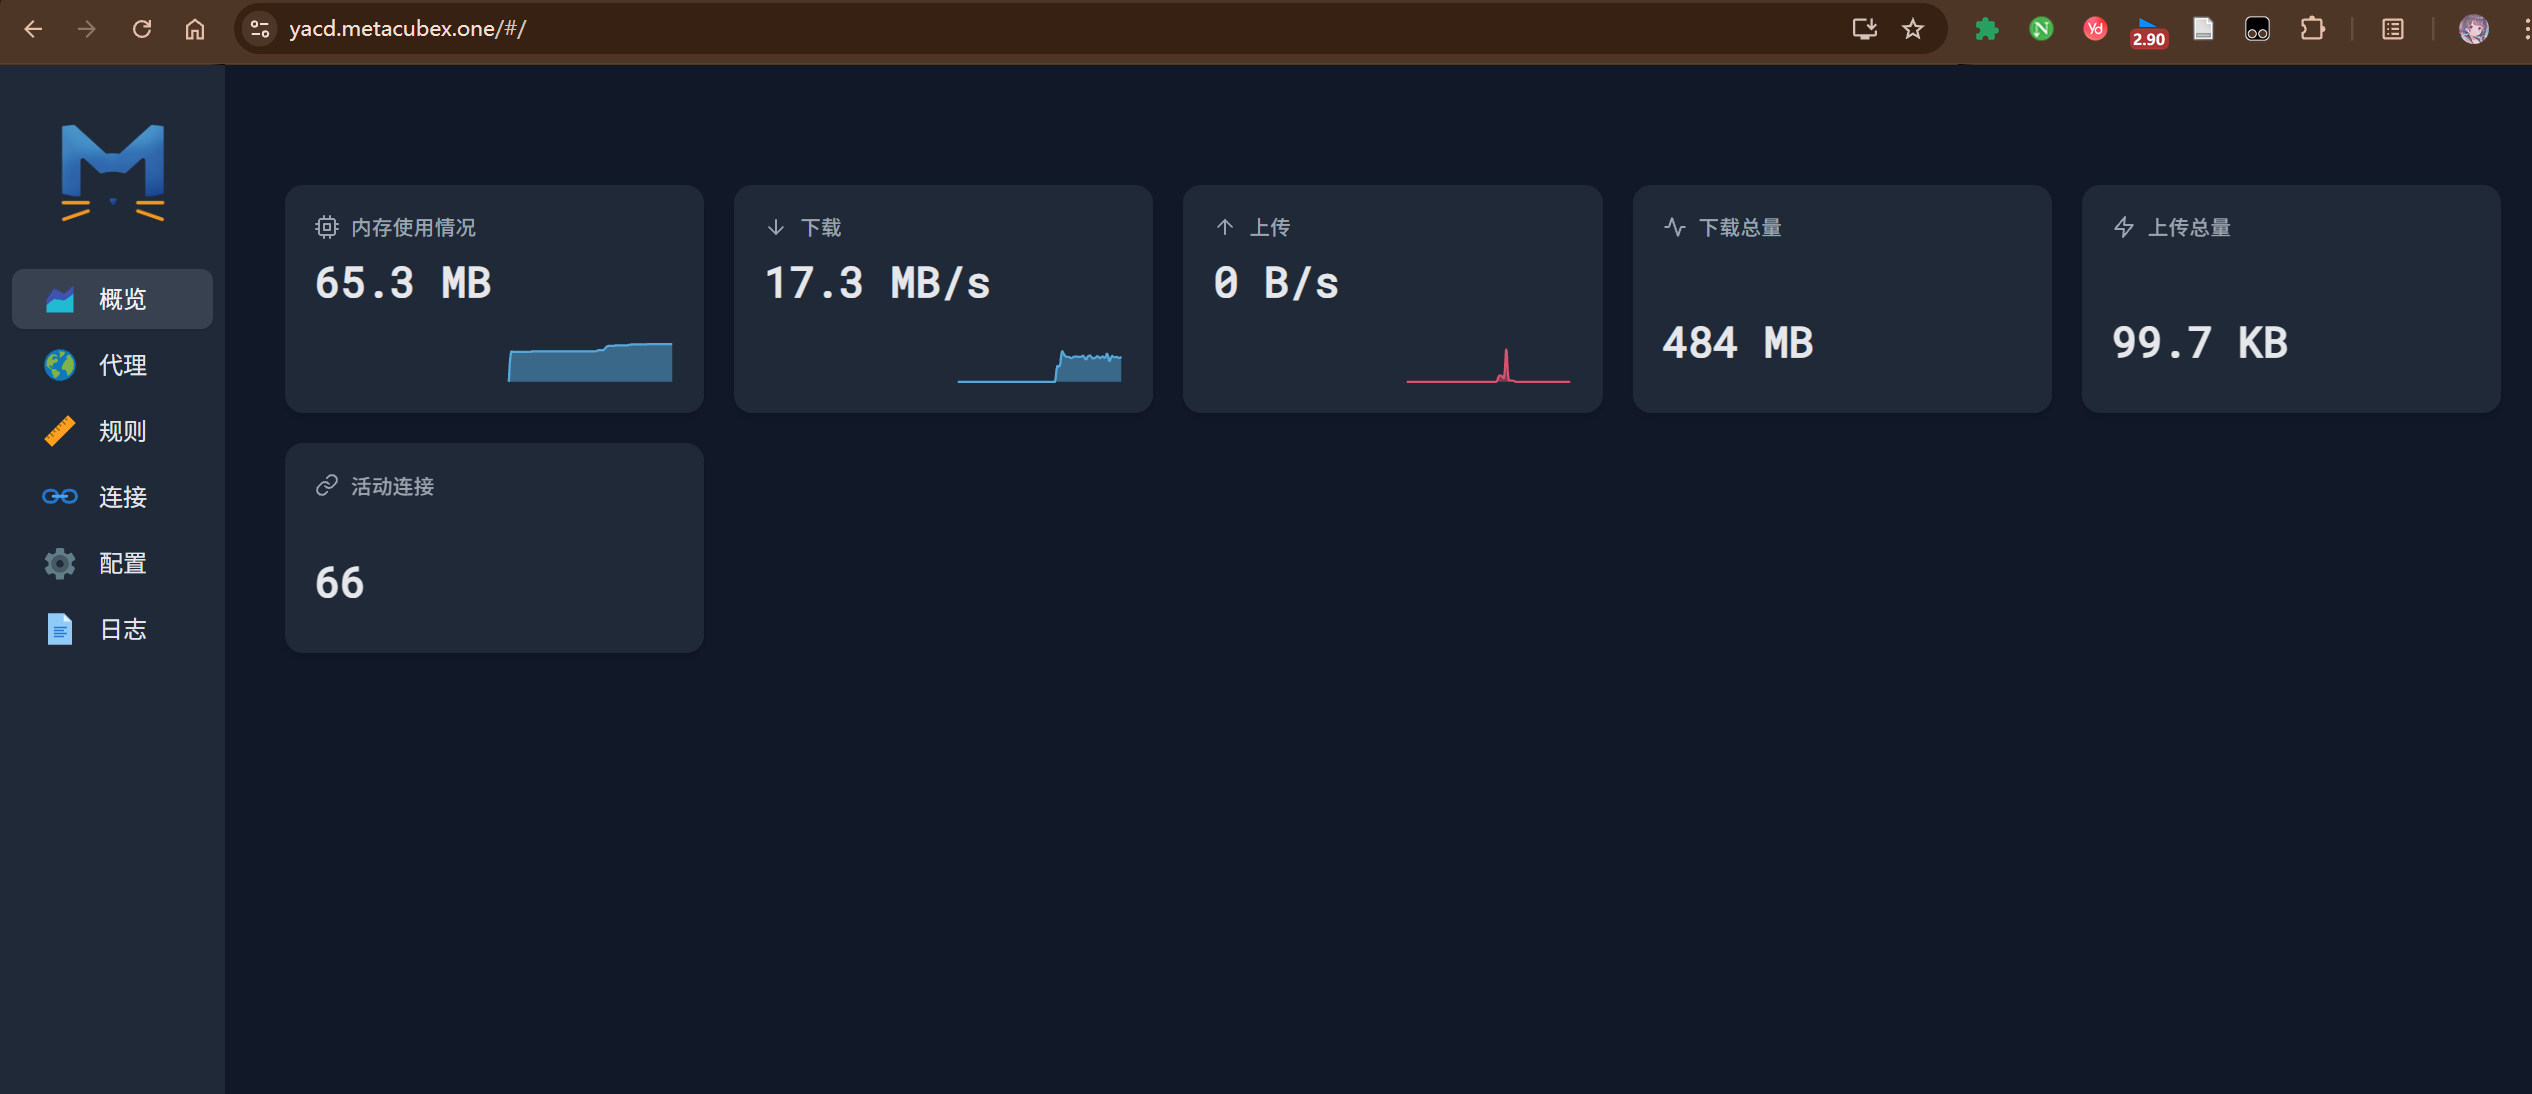Click the 下载总量 label

pyautogui.click(x=1740, y=227)
